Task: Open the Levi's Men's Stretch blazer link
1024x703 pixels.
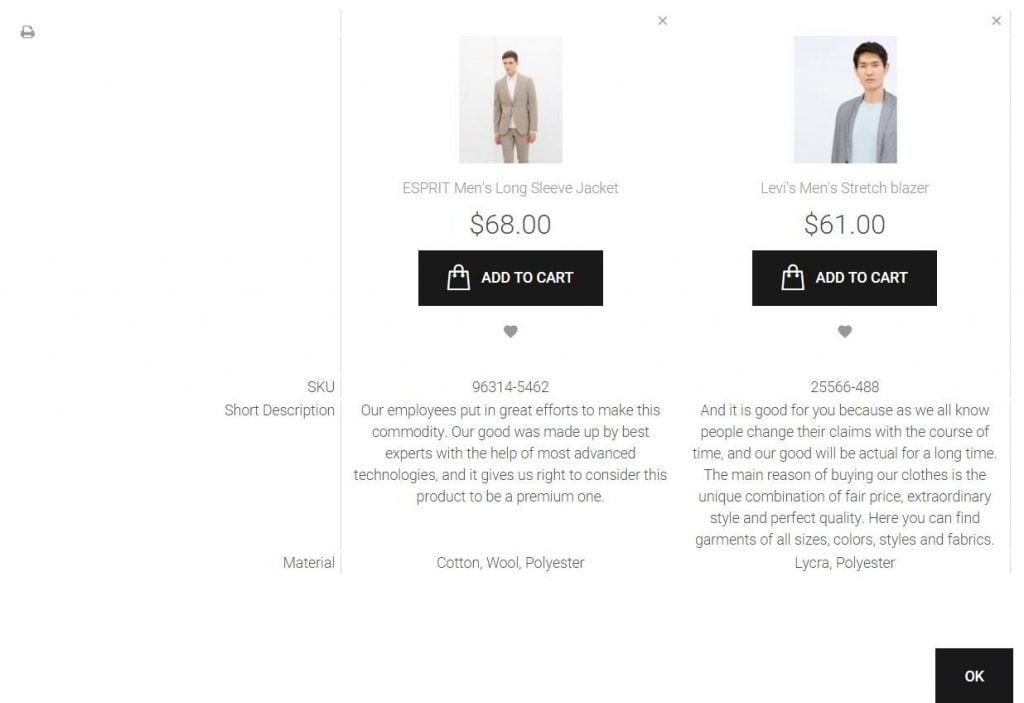Action: pos(844,188)
